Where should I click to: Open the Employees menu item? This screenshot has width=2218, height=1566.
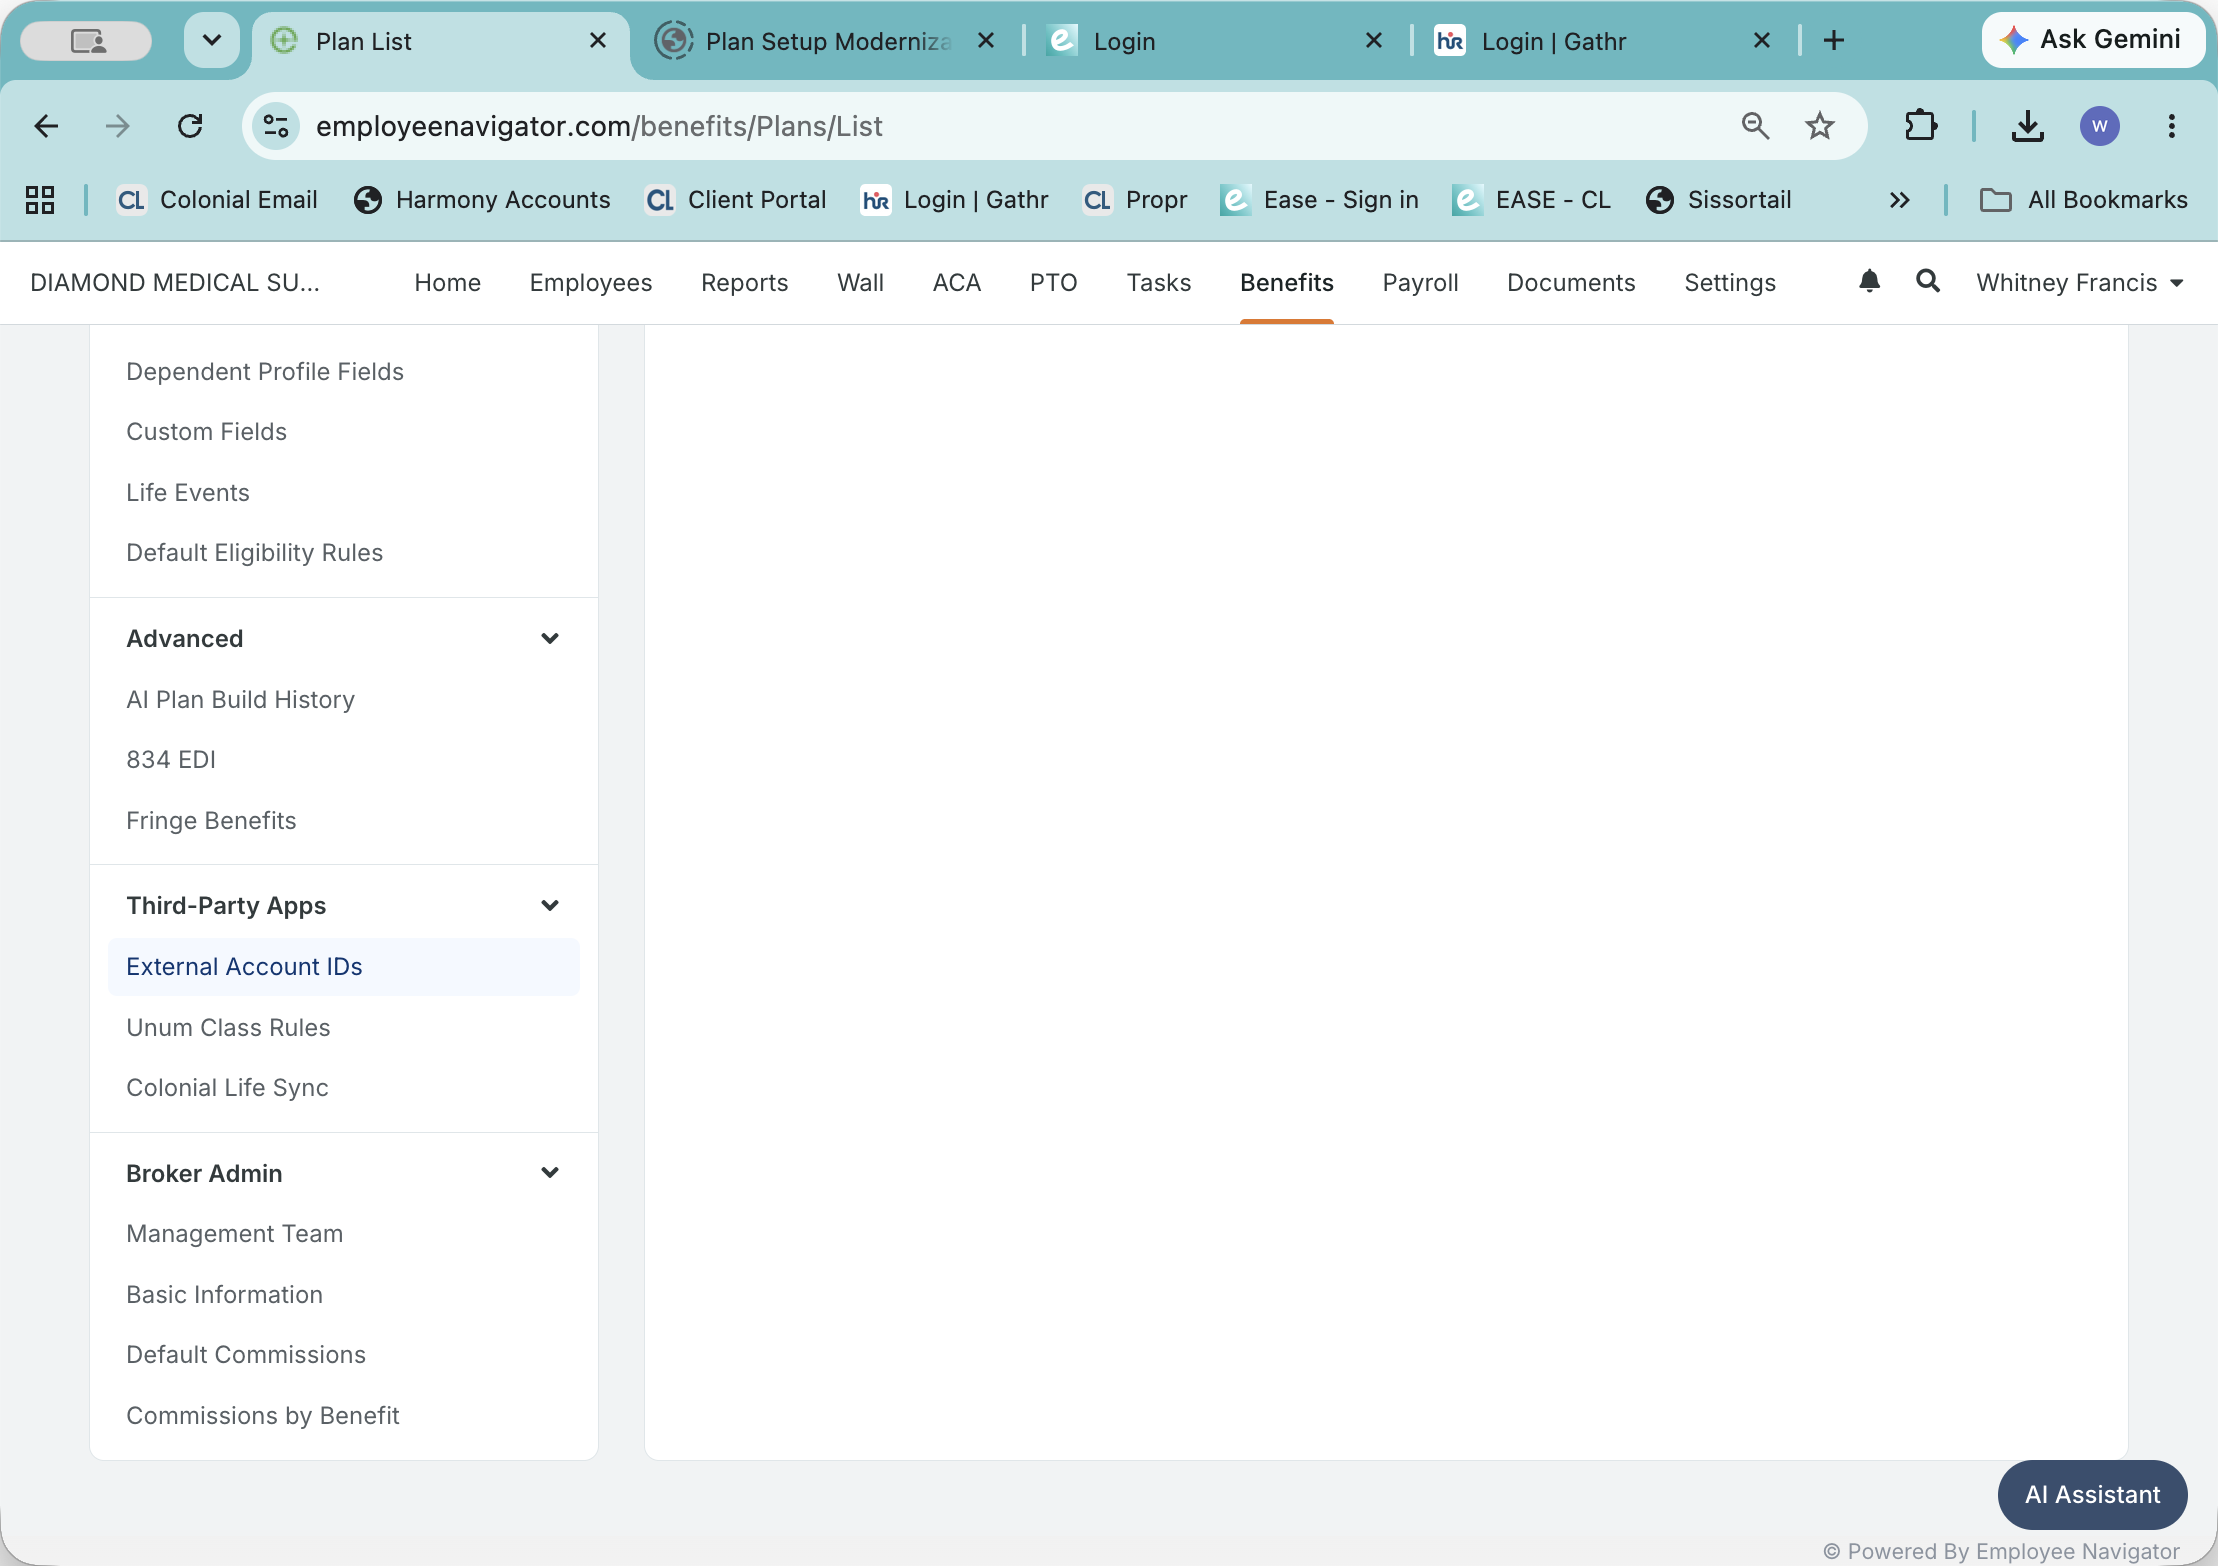tap(590, 283)
